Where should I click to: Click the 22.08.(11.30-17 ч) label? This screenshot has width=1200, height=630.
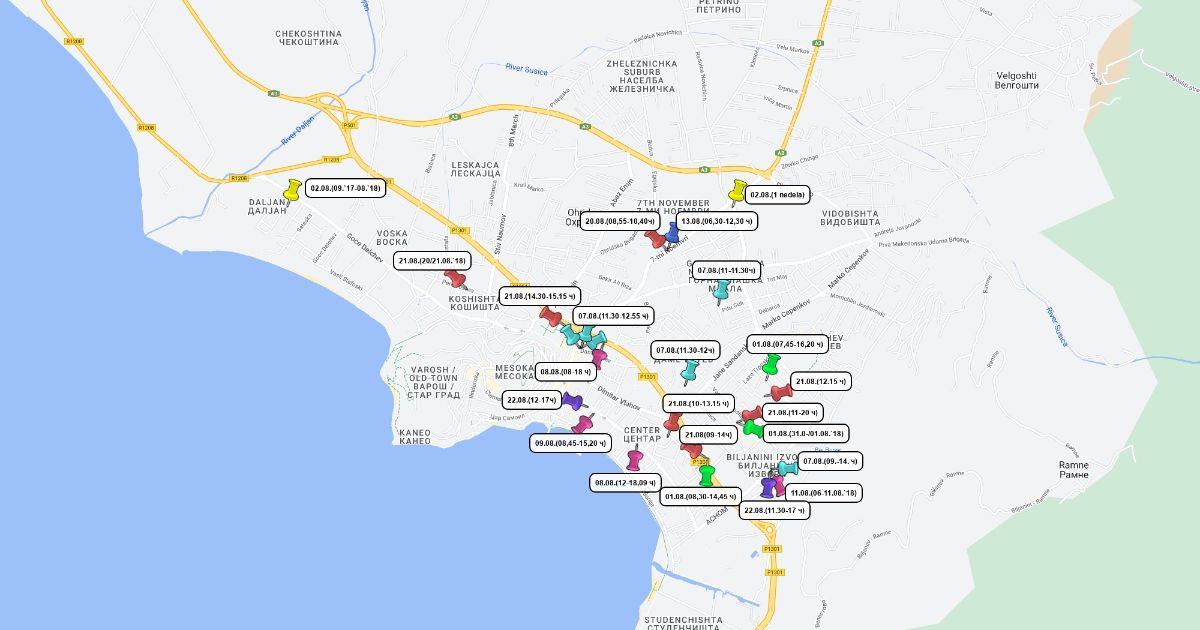pos(775,510)
